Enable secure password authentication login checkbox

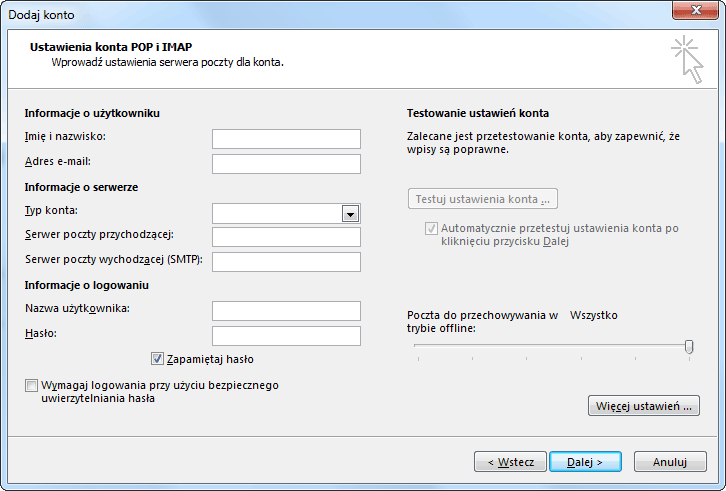pyautogui.click(x=31, y=385)
